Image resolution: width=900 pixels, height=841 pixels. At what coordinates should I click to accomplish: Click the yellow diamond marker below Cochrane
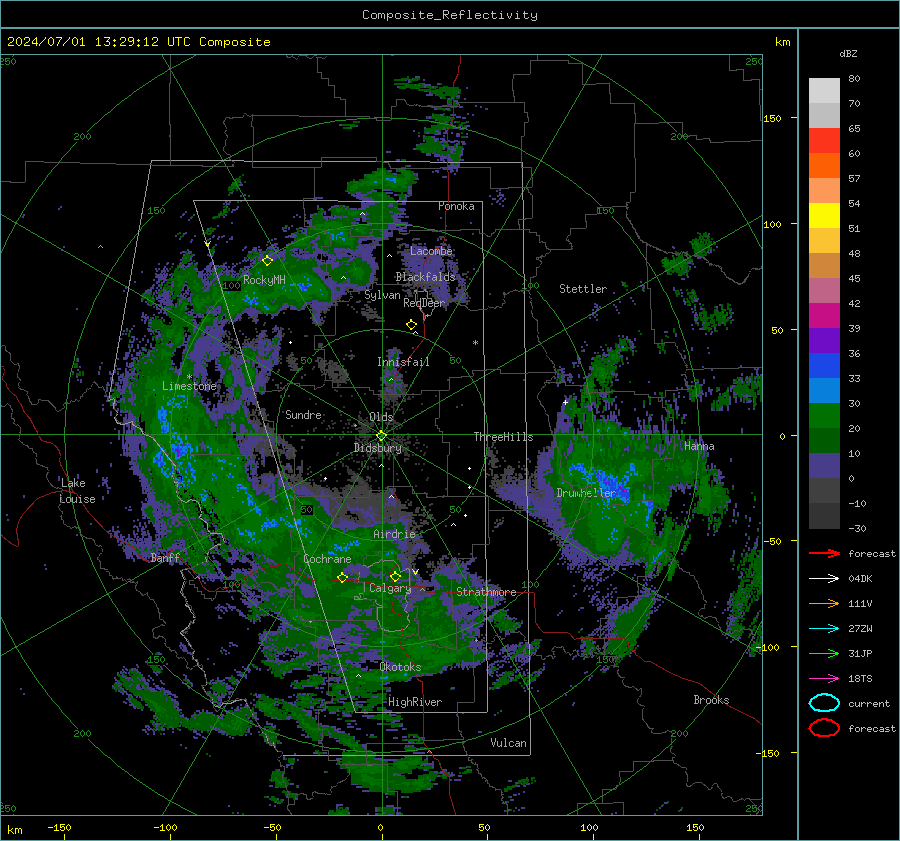[x=343, y=578]
